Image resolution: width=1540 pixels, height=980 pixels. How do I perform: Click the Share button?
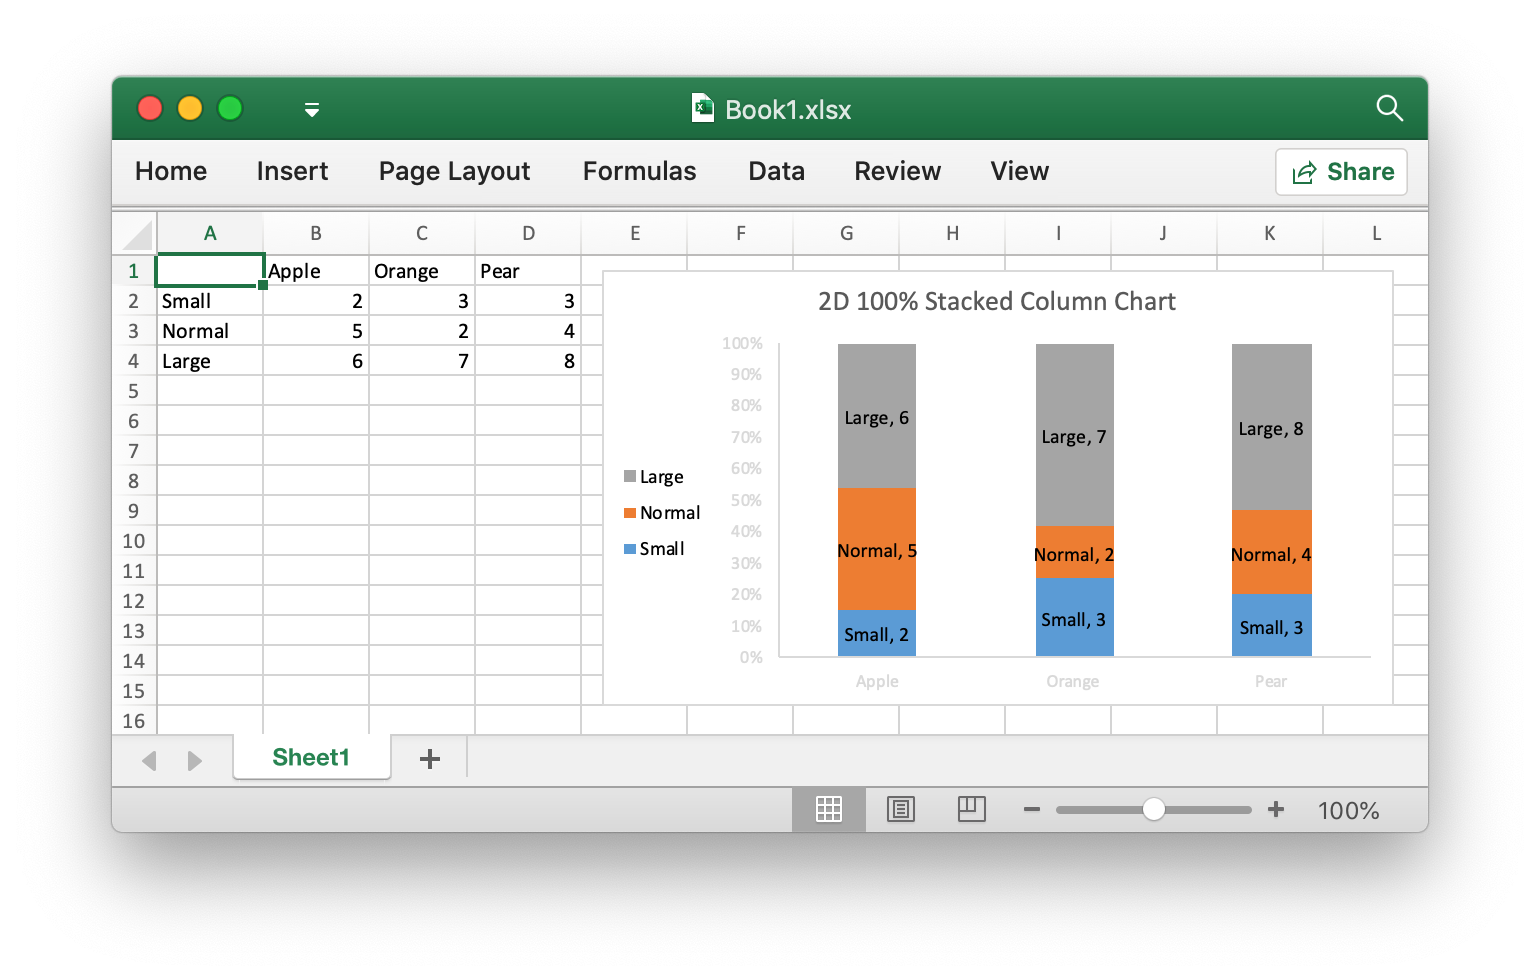[x=1340, y=171]
